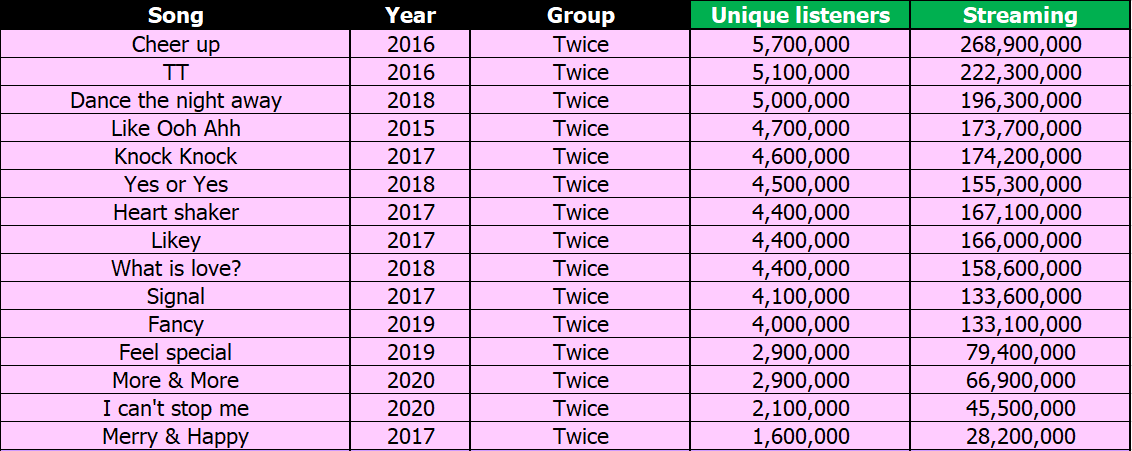This screenshot has height=451, width=1132.
Task: Click the What is love? cell
Action: 176,268
